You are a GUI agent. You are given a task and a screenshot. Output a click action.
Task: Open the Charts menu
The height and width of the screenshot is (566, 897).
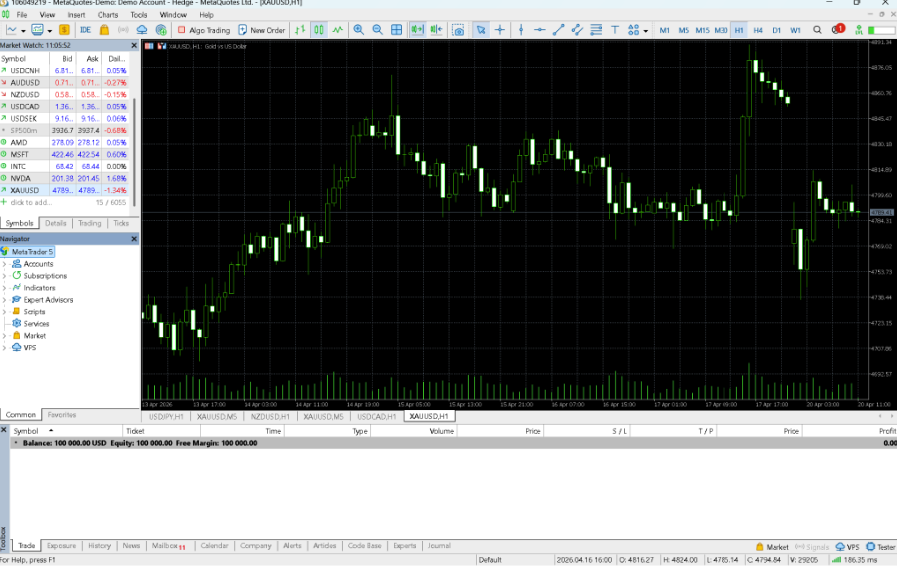(x=108, y=15)
